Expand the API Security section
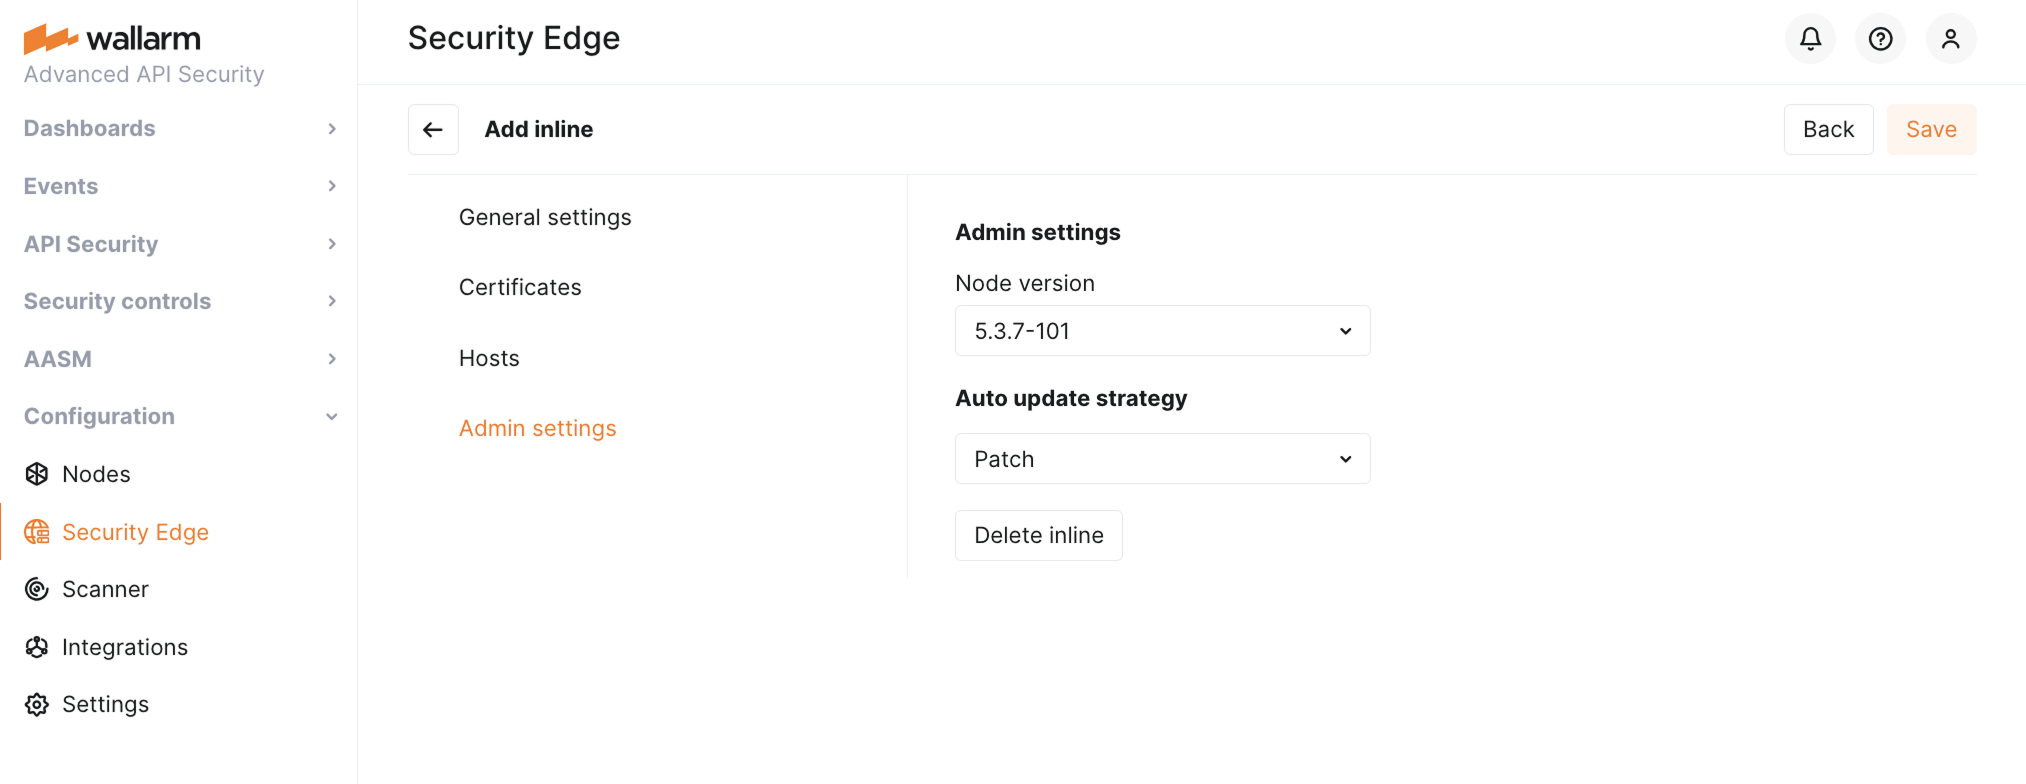2026x784 pixels. pyautogui.click(x=180, y=244)
